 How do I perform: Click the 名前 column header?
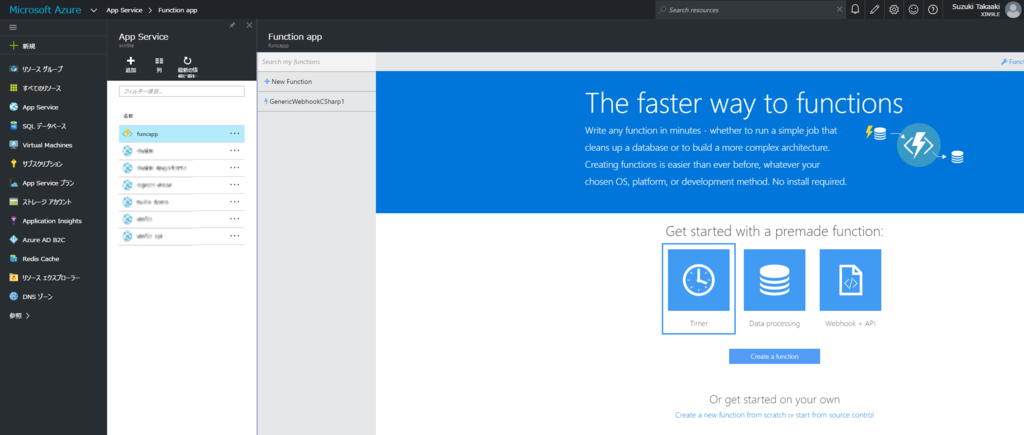(127, 116)
